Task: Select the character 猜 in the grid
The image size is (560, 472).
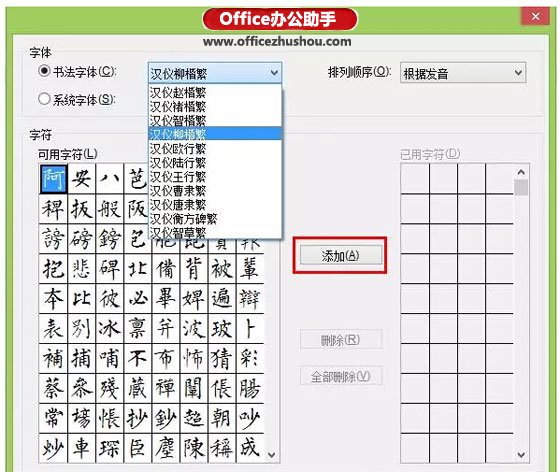Action: coord(222,359)
